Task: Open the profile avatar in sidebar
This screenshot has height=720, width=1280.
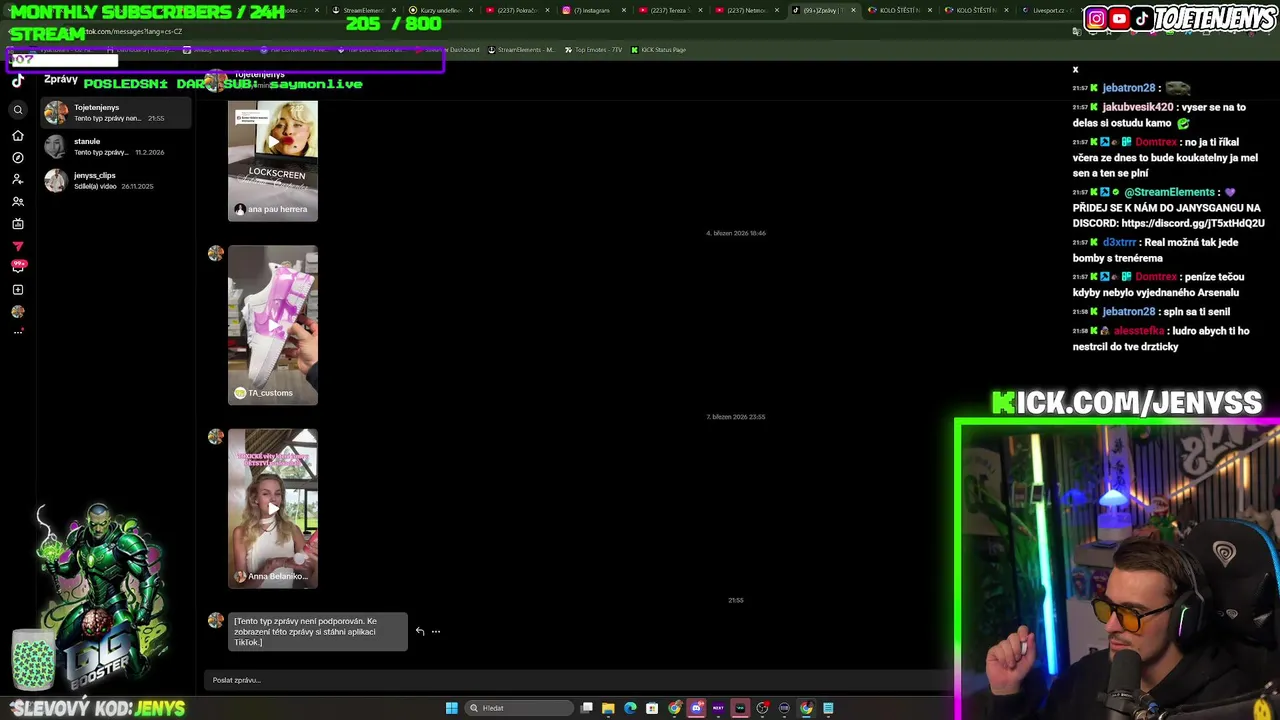Action: (x=18, y=312)
